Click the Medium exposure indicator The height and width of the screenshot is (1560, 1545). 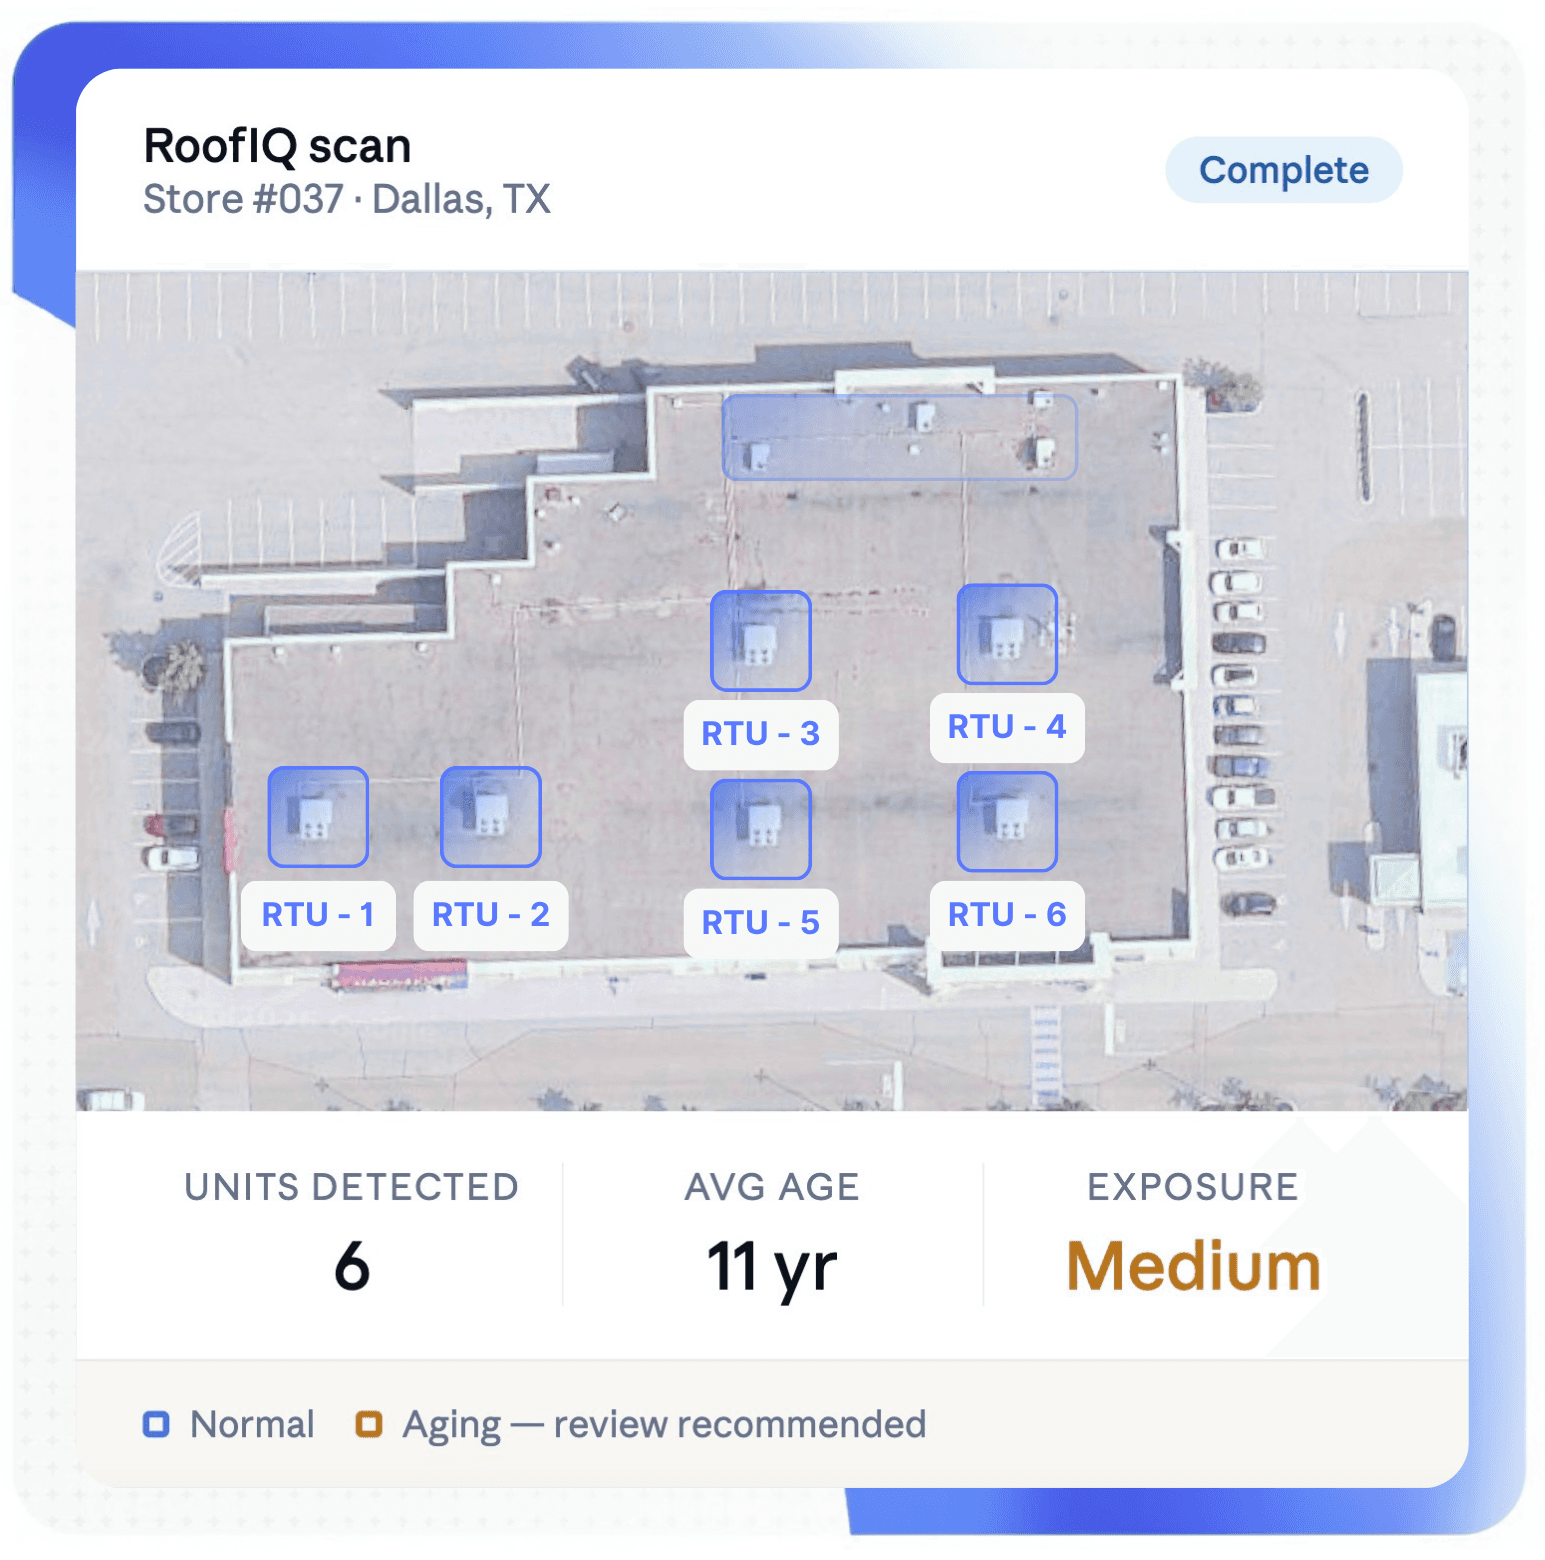1192,1263
